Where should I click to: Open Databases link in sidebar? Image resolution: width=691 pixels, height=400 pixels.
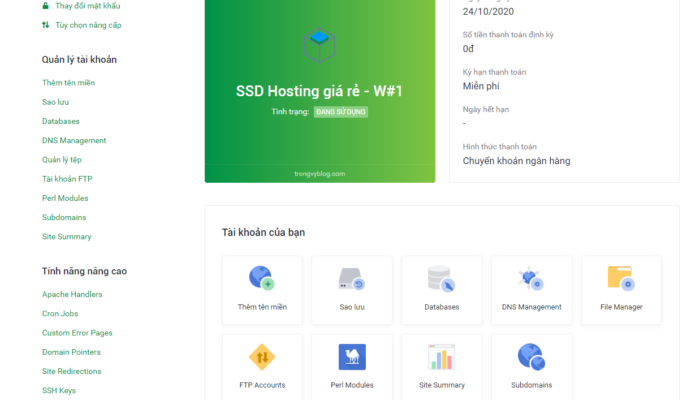[x=61, y=121]
